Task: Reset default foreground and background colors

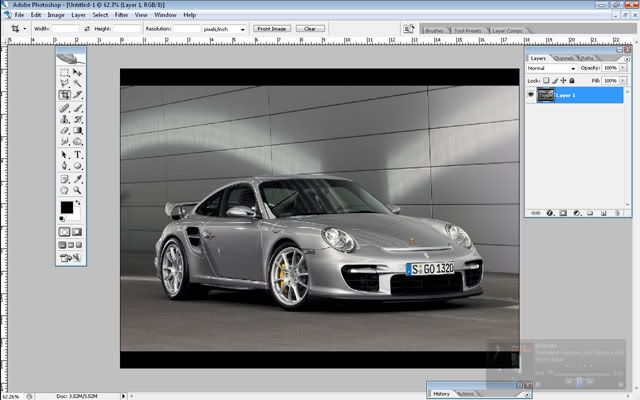Action: click(x=62, y=219)
